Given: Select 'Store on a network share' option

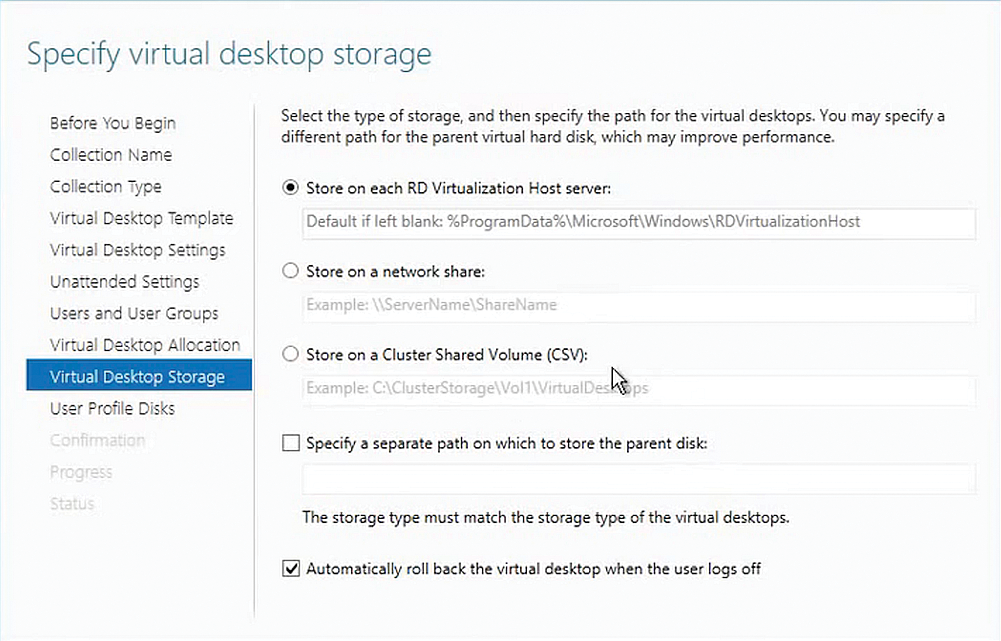Looking at the screenshot, I should pos(290,271).
